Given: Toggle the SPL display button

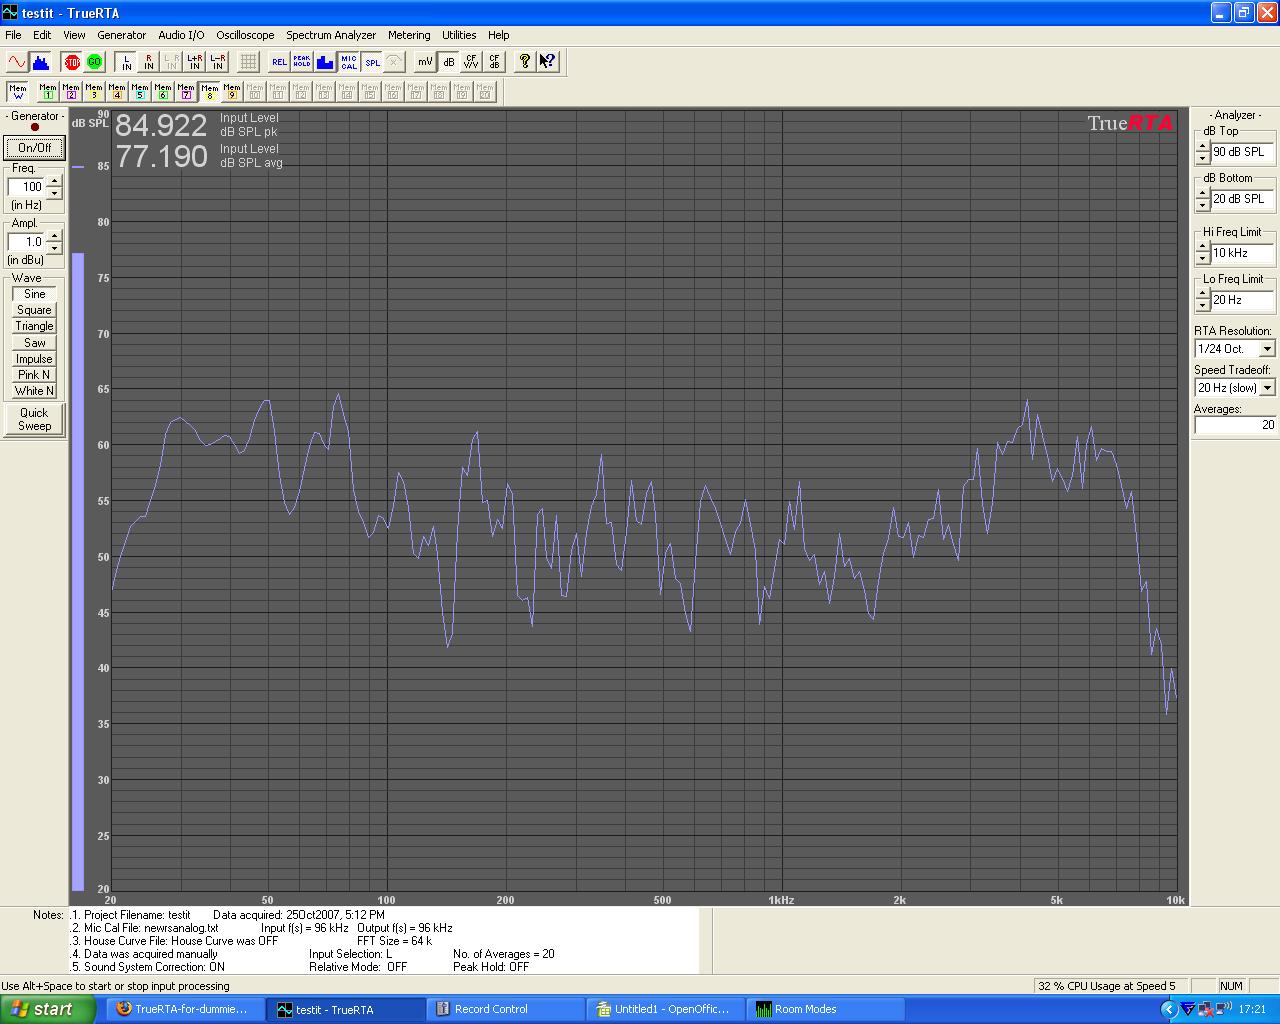Looking at the screenshot, I should 372,62.
